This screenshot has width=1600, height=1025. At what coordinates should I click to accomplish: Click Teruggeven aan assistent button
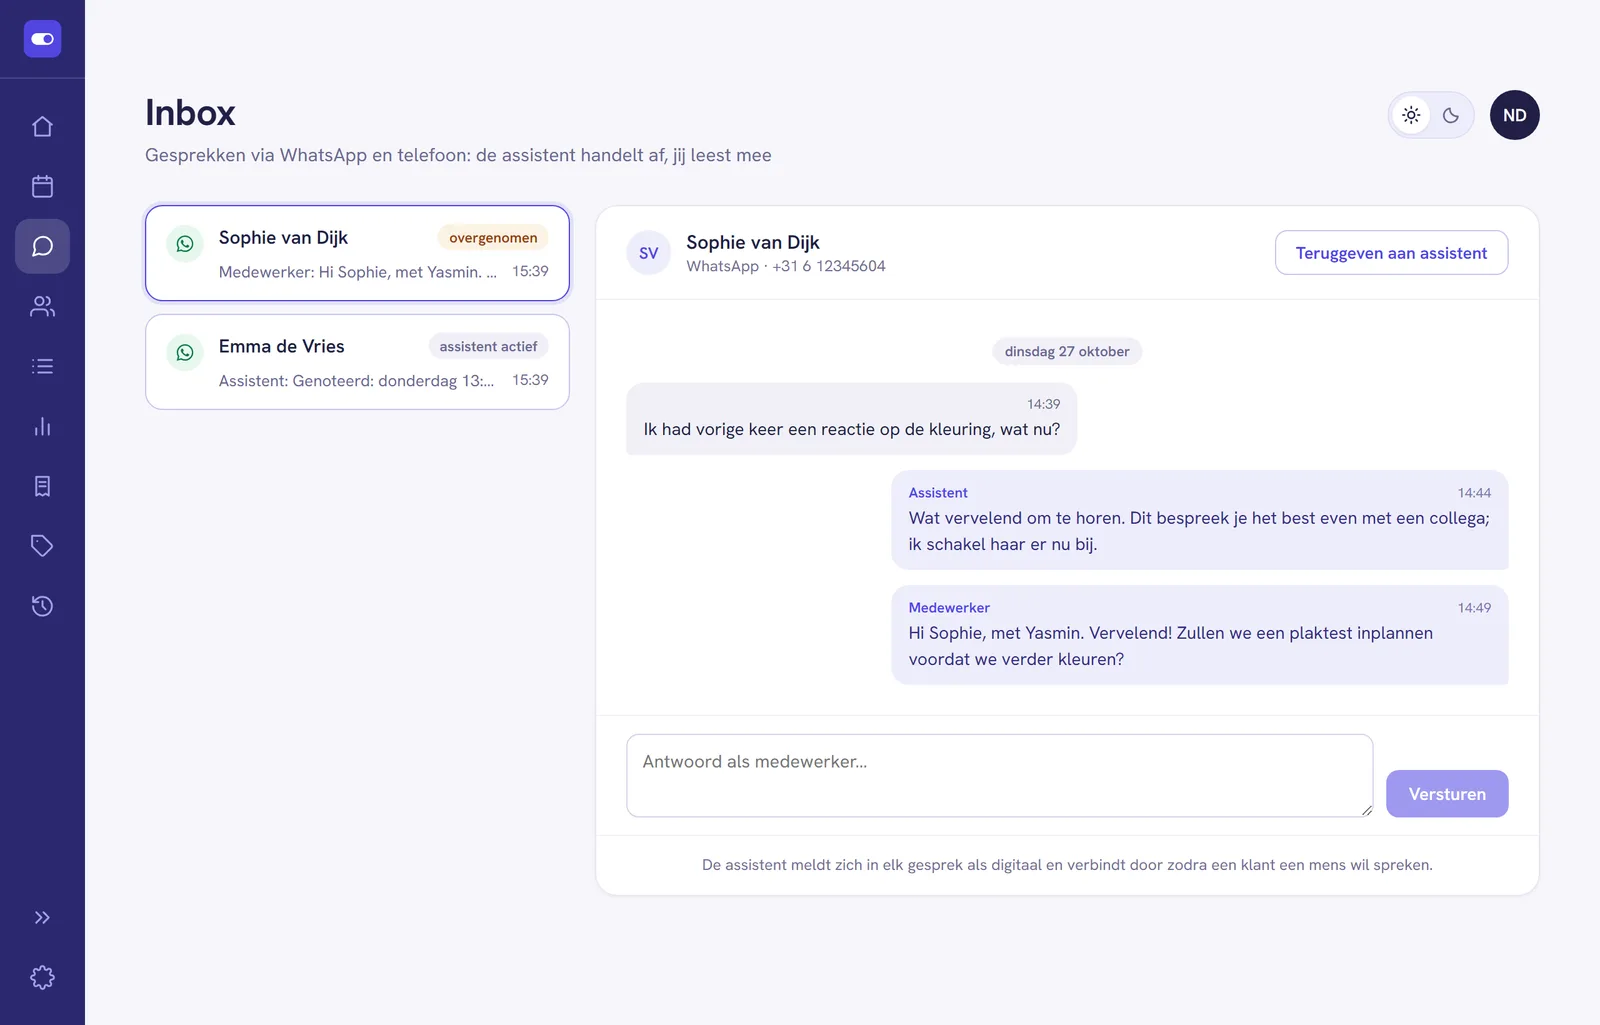[x=1391, y=253]
